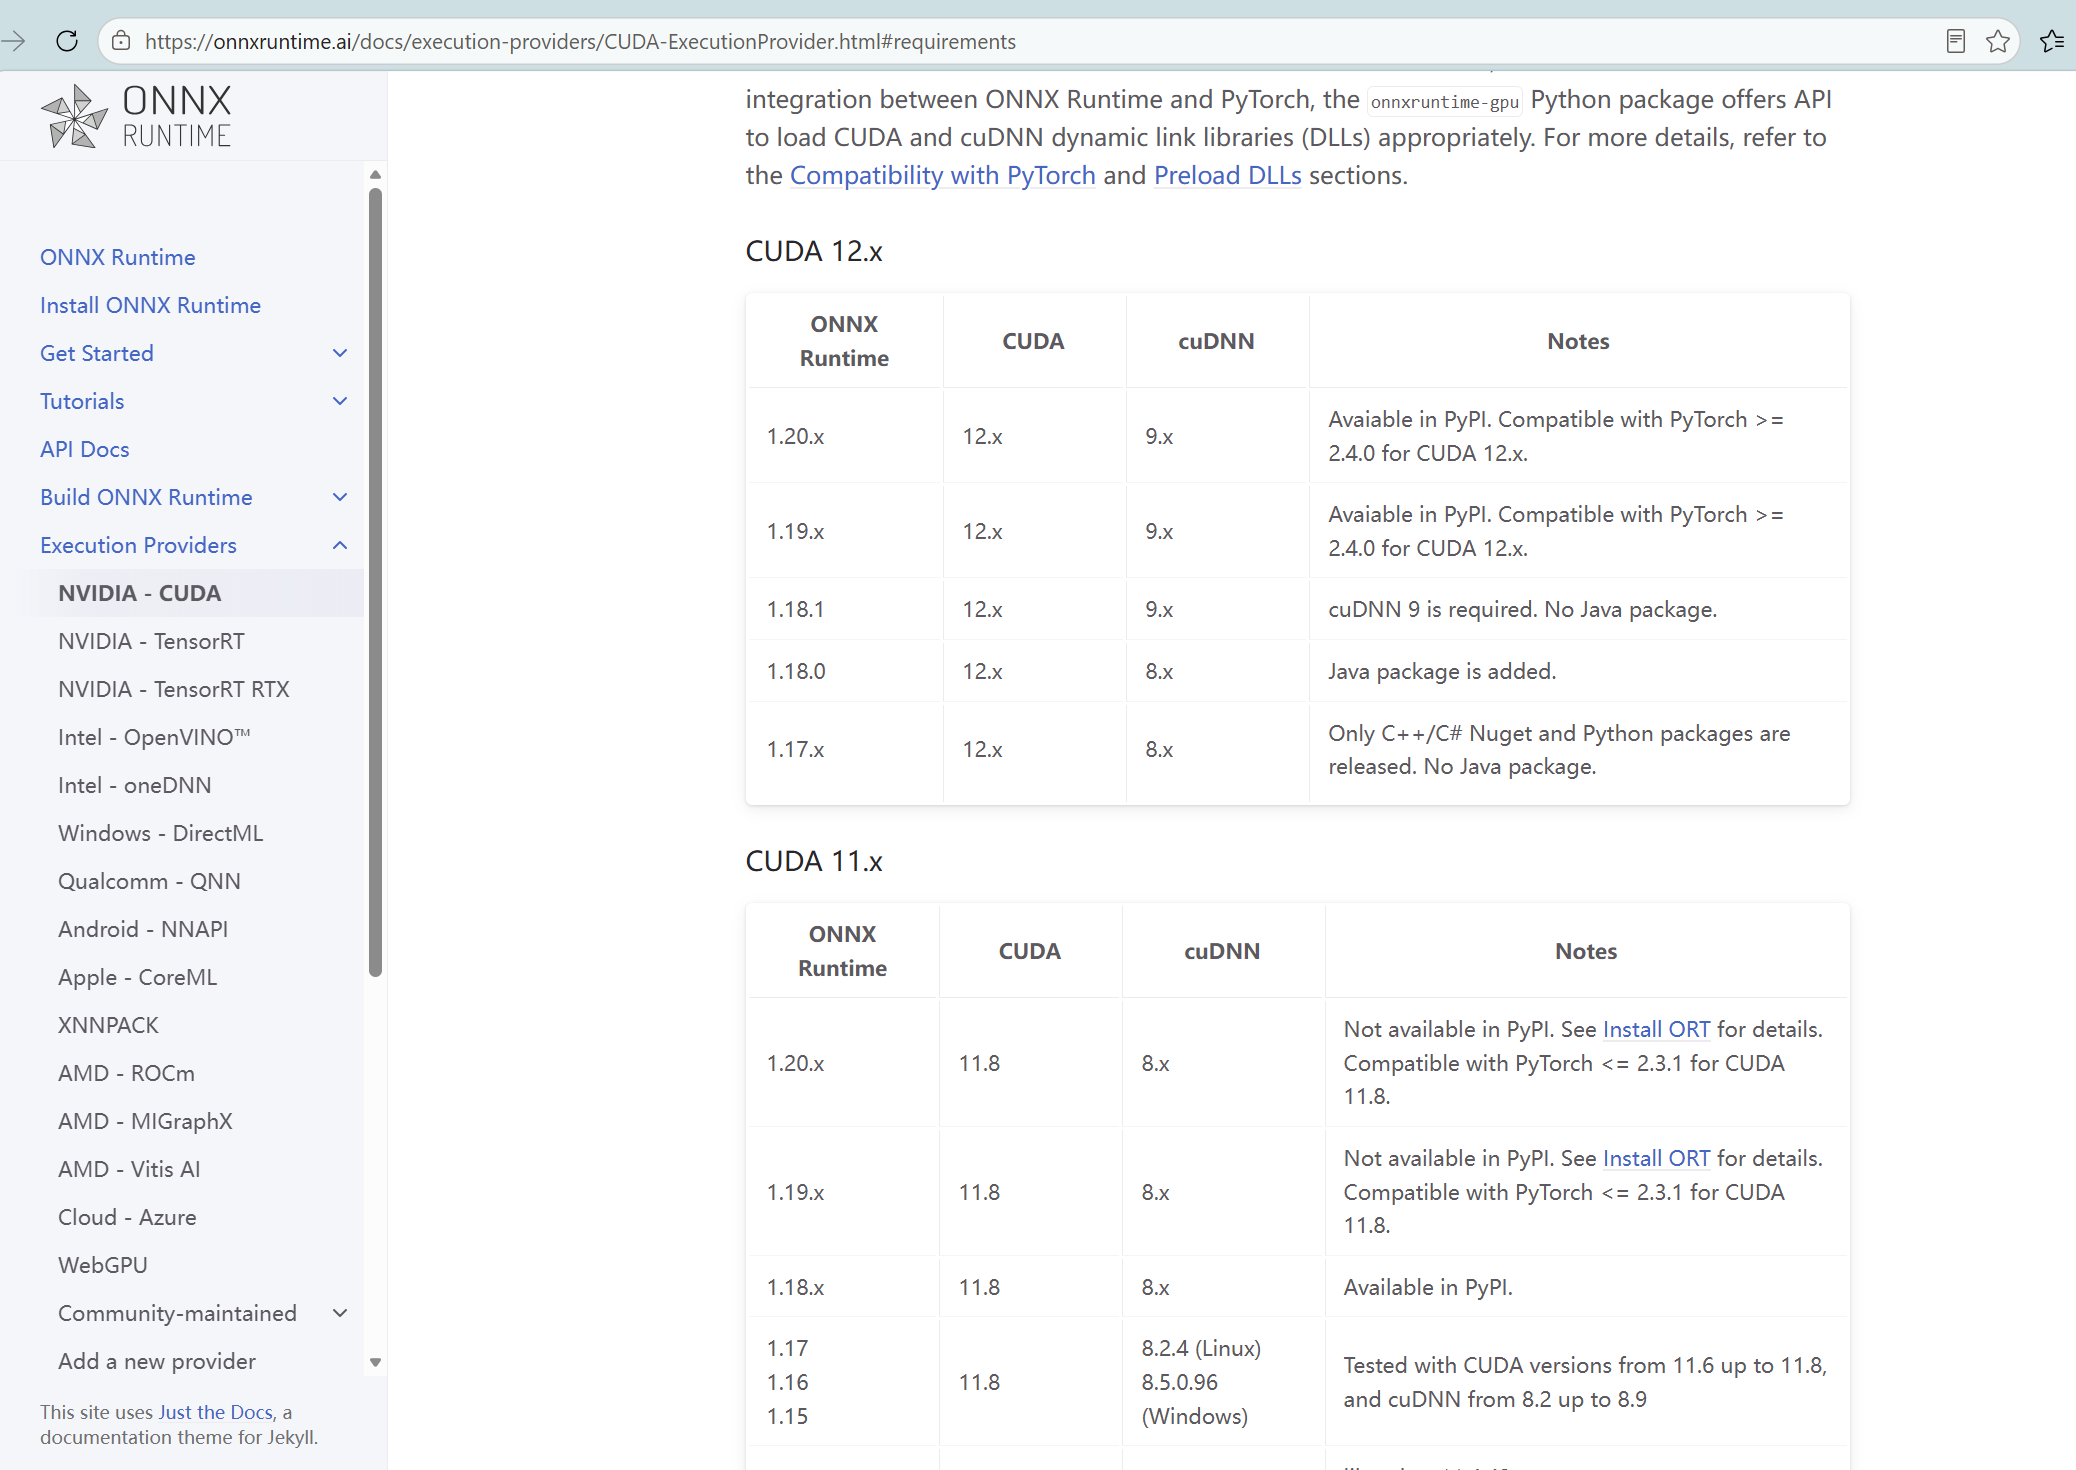Viewport: 2076px width, 1470px height.
Task: Click the onnxruntime-gpu code text
Action: [1445, 101]
